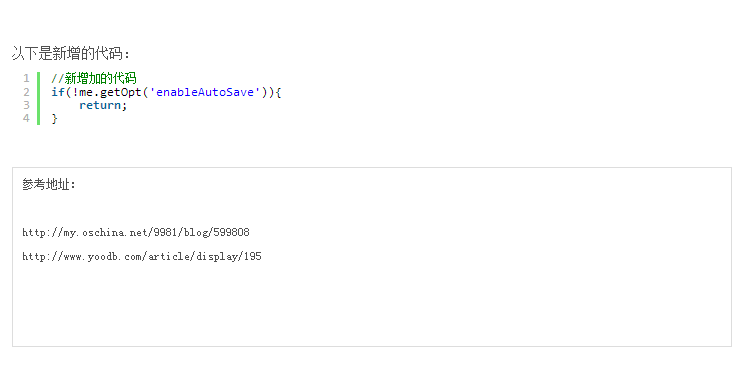Click the 参考地址 label in the box
This screenshot has height=381, width=745.
48,184
